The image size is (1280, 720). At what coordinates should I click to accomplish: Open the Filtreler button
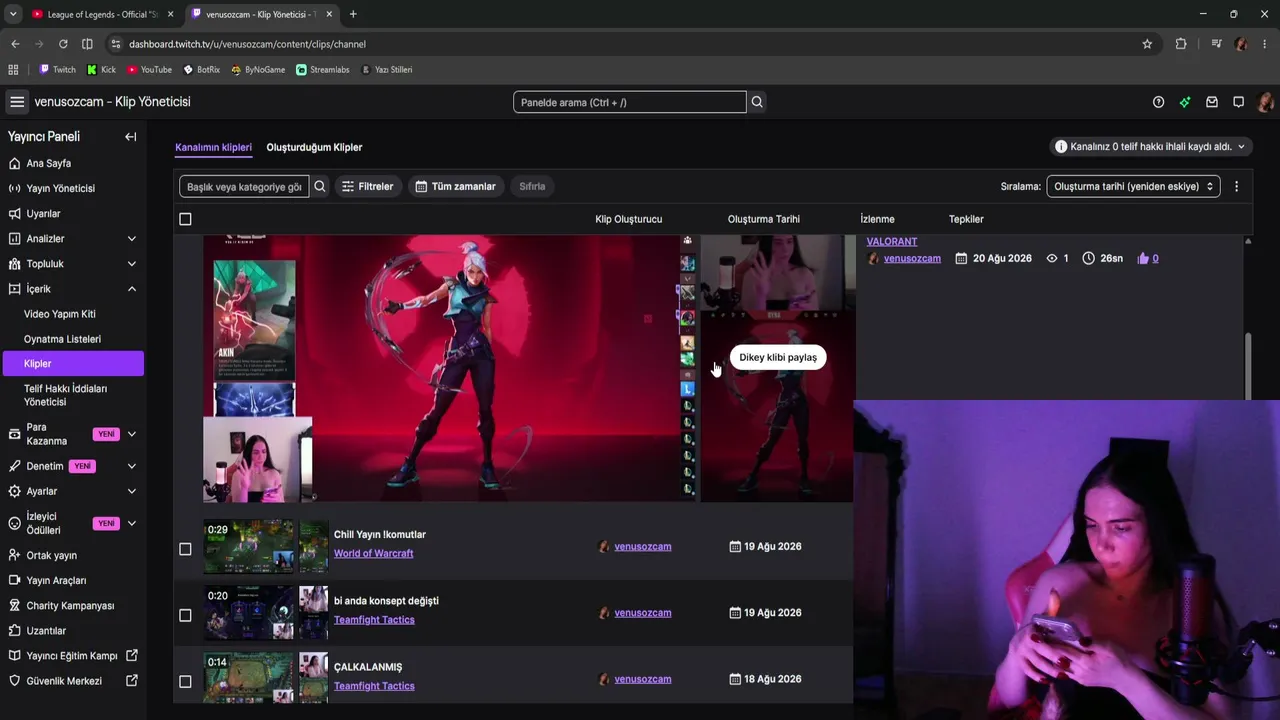tap(367, 186)
